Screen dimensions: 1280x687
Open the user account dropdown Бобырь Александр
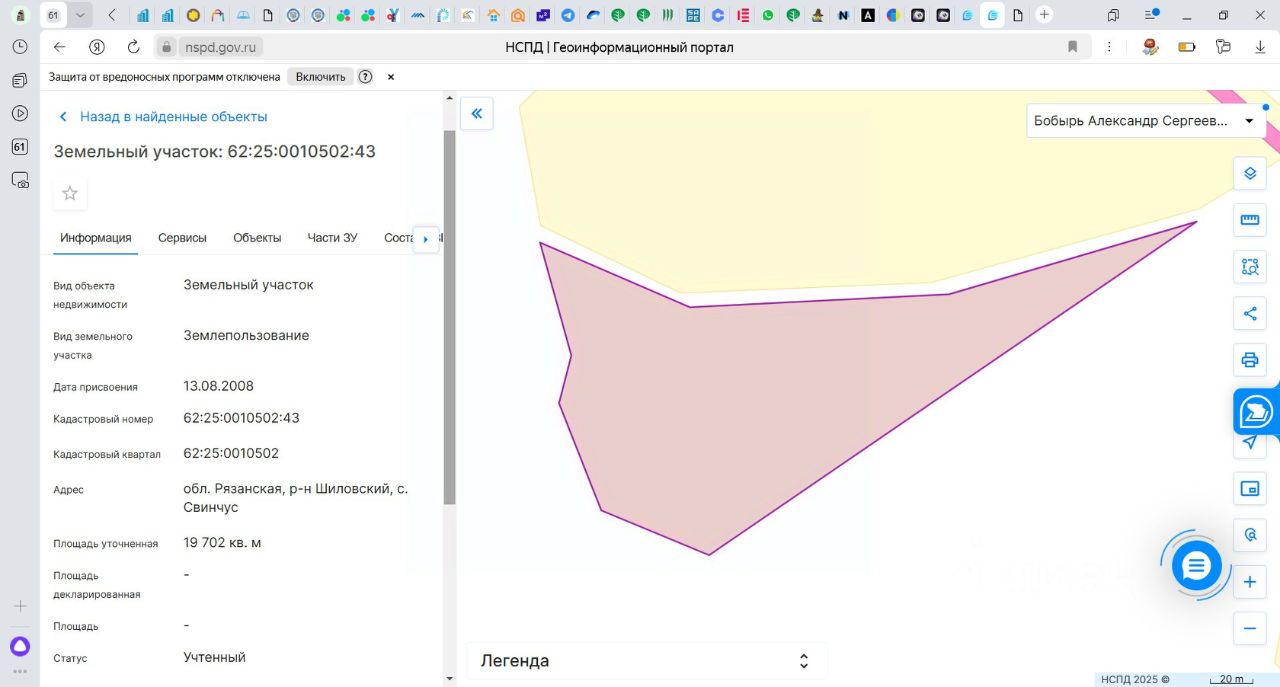tap(1145, 121)
